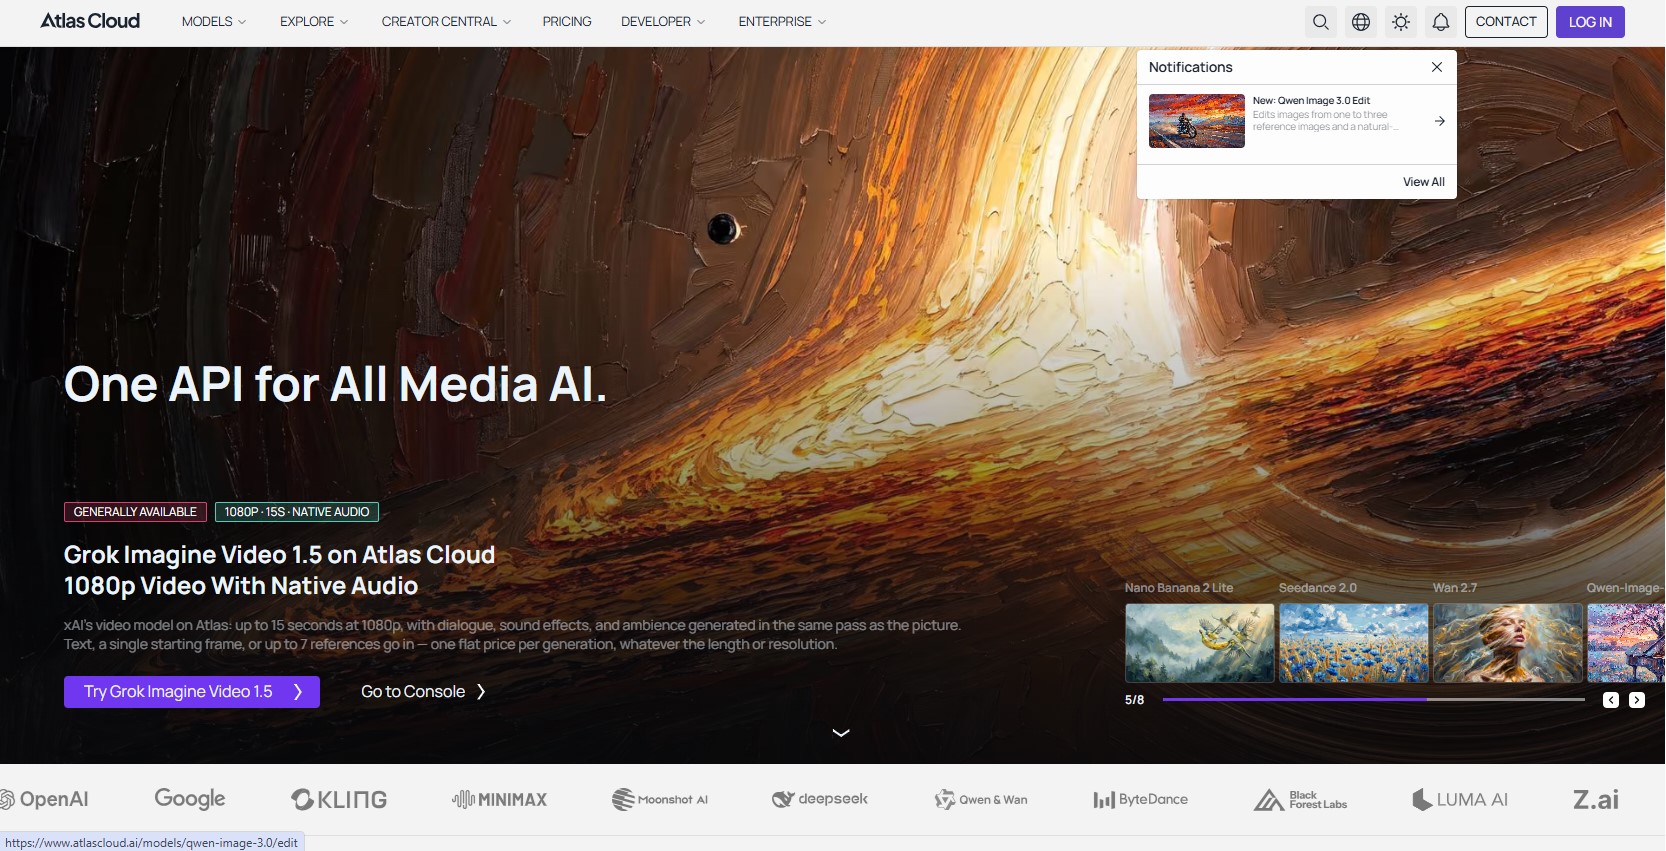
Task: Open the language globe selector
Action: [1361, 22]
